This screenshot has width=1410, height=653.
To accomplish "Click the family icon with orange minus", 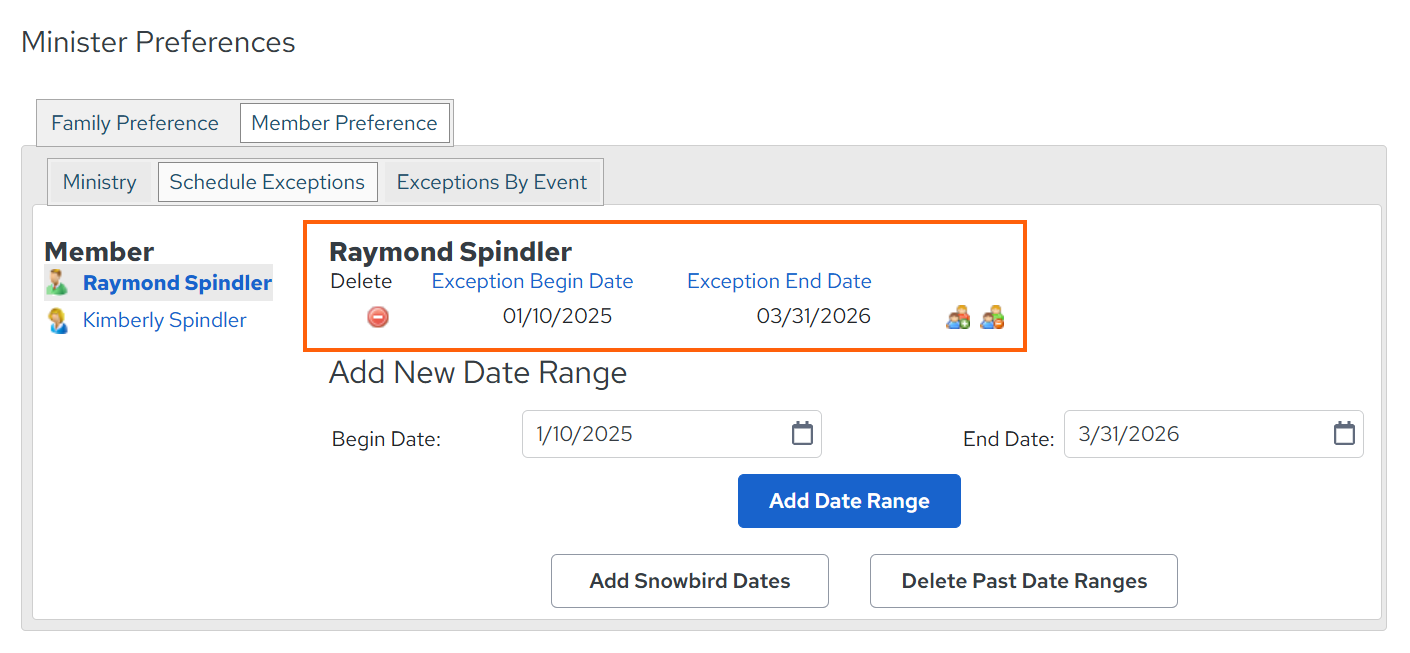I will click(x=992, y=318).
